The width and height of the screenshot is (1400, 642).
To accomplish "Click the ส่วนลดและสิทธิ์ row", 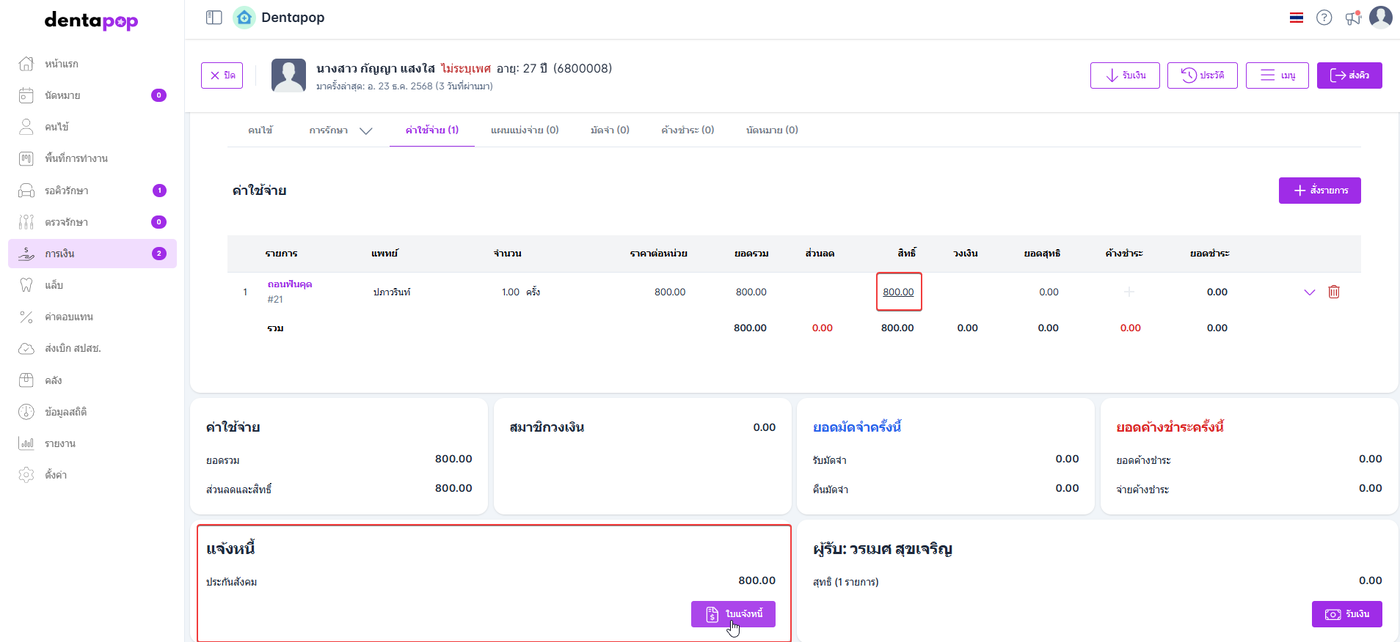I will pyautogui.click(x=339, y=489).
